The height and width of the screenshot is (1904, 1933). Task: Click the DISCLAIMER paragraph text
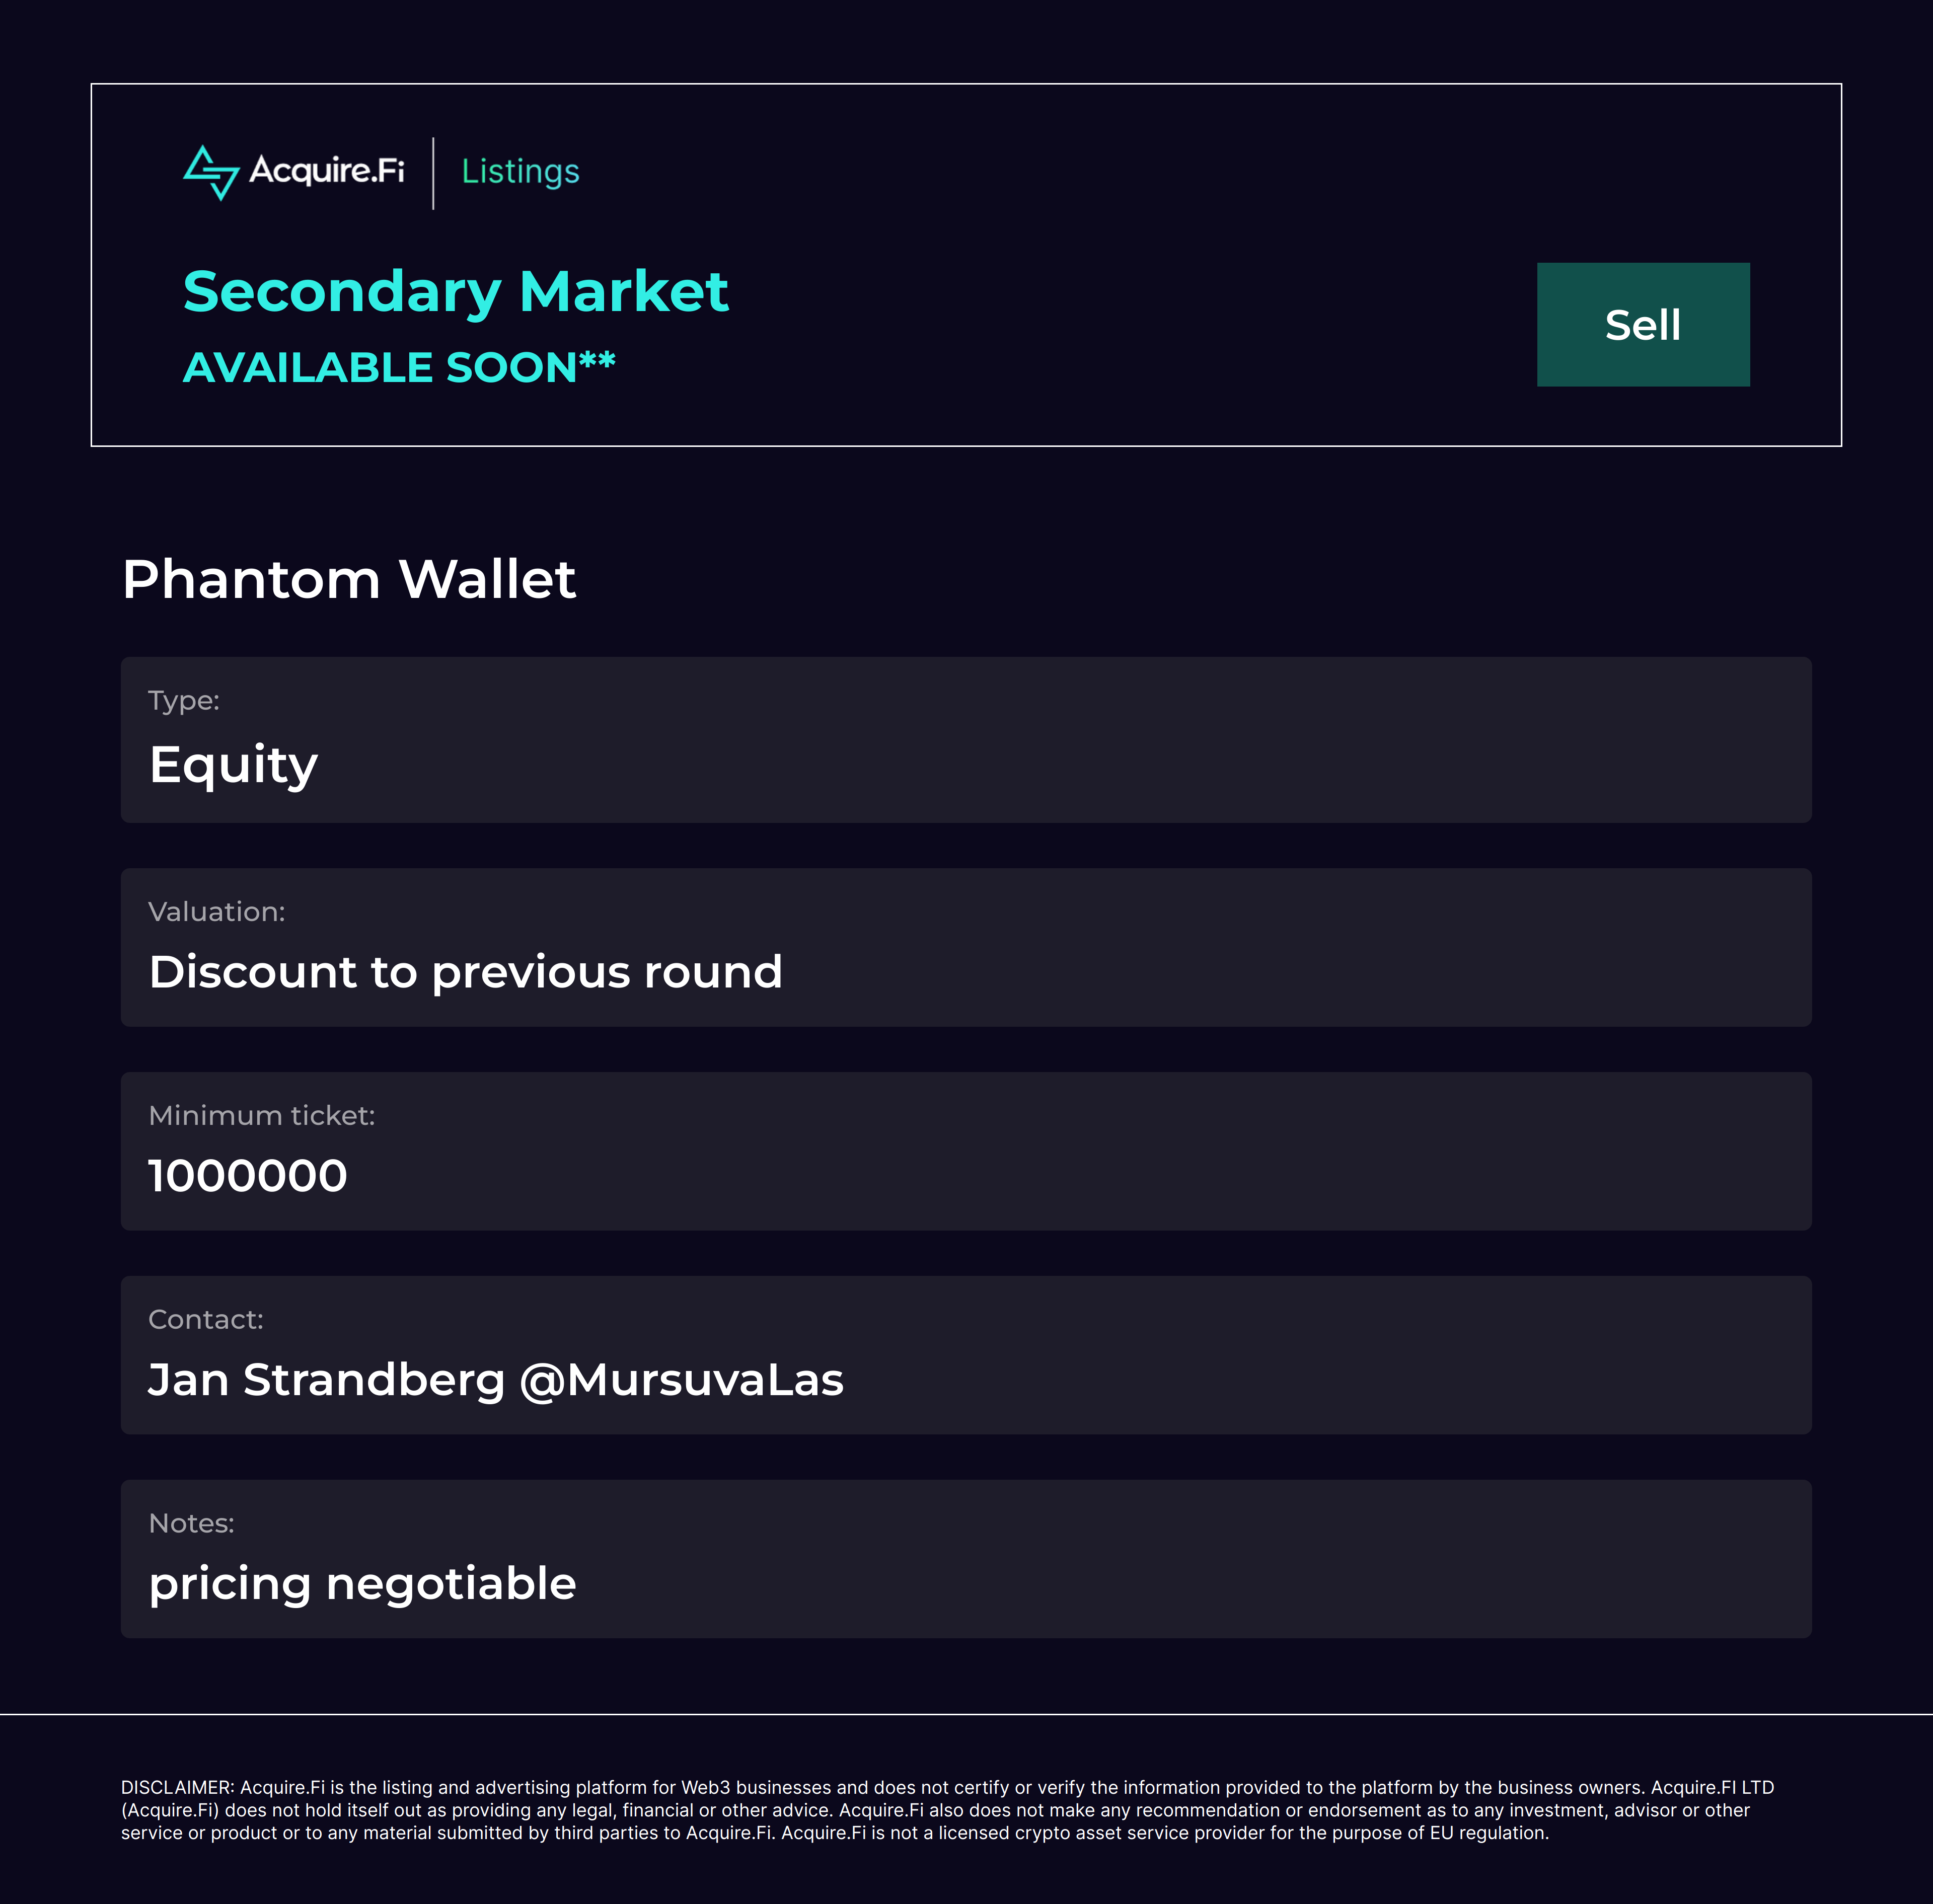(947, 1810)
